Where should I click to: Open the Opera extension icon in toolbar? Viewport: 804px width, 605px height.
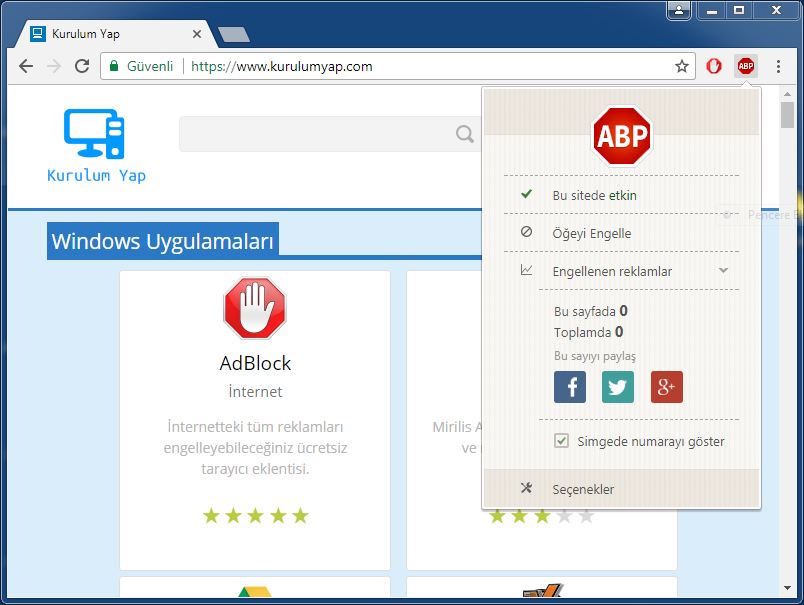tap(714, 66)
